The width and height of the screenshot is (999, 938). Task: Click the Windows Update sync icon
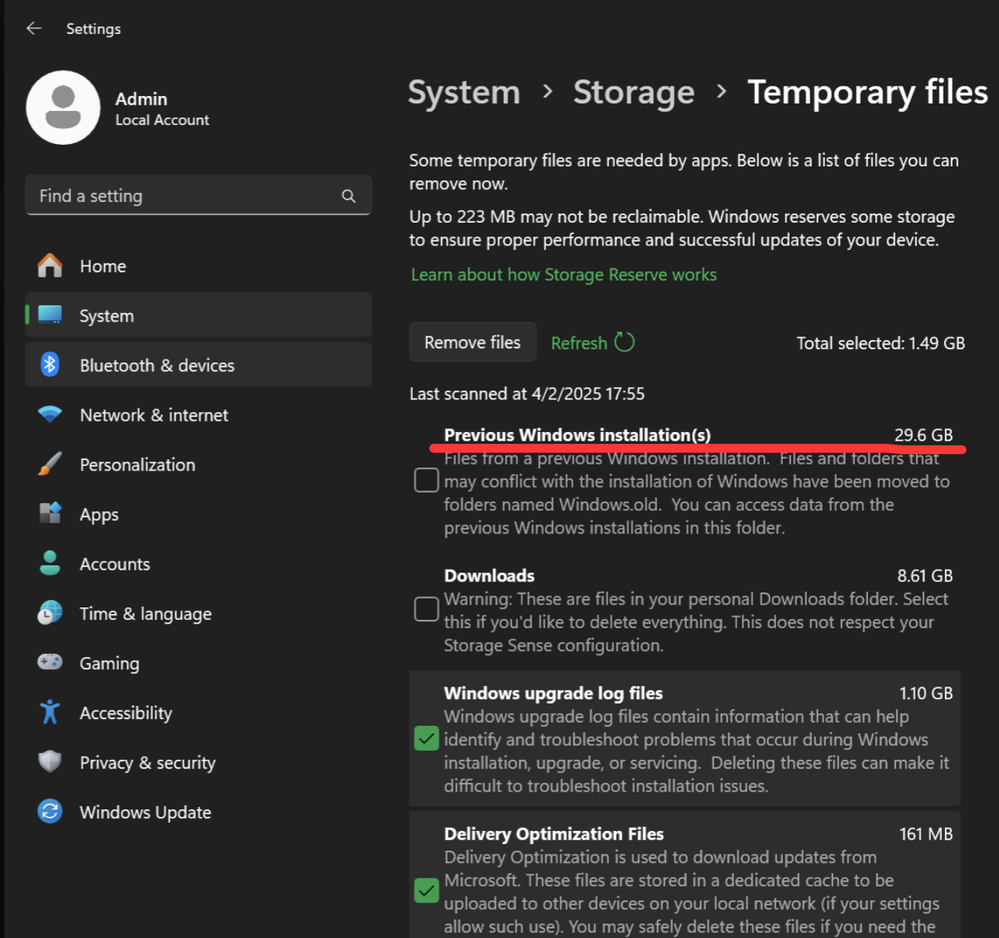pos(50,812)
